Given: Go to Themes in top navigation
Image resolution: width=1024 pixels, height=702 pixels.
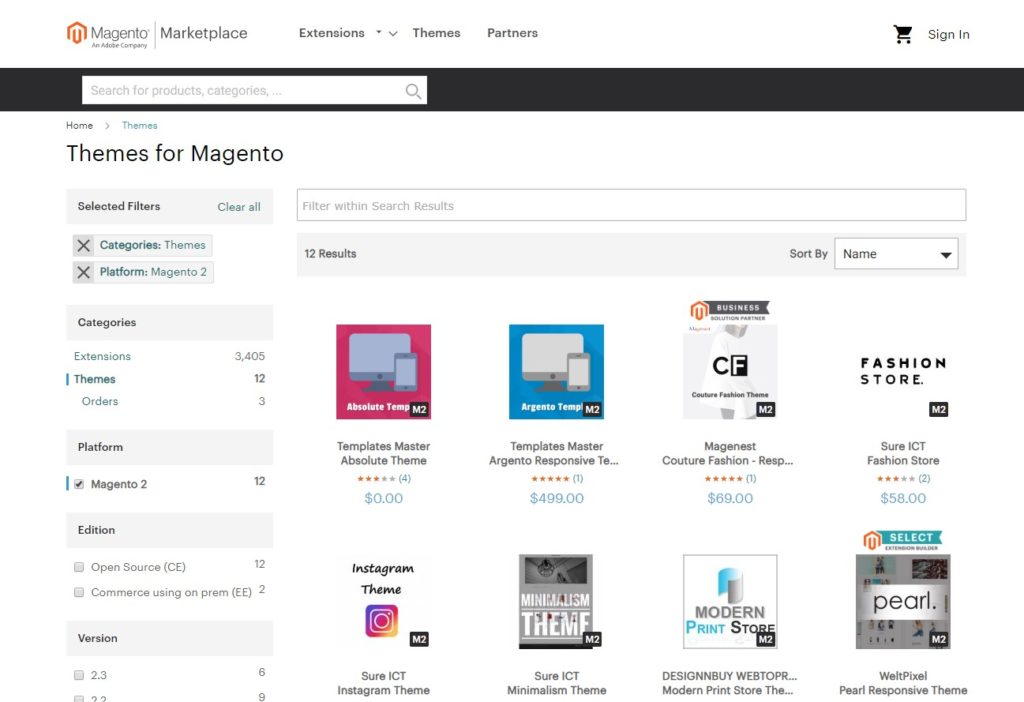Looking at the screenshot, I should point(436,33).
